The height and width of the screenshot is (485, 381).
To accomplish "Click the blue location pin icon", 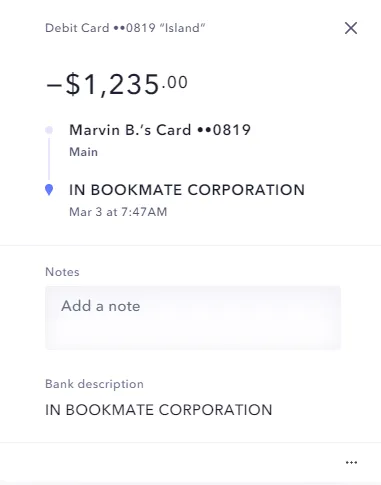I will (49, 190).
